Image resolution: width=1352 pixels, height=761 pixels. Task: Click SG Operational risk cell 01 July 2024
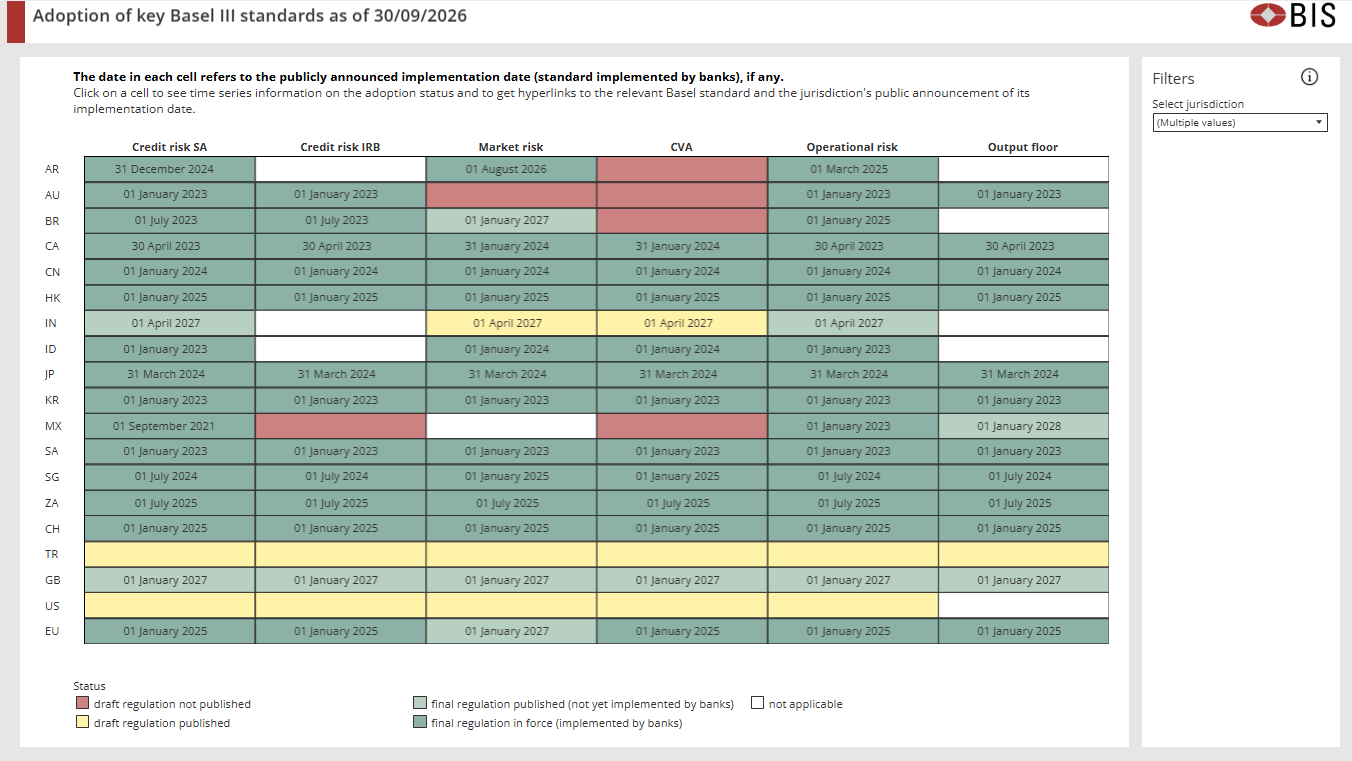[853, 477]
